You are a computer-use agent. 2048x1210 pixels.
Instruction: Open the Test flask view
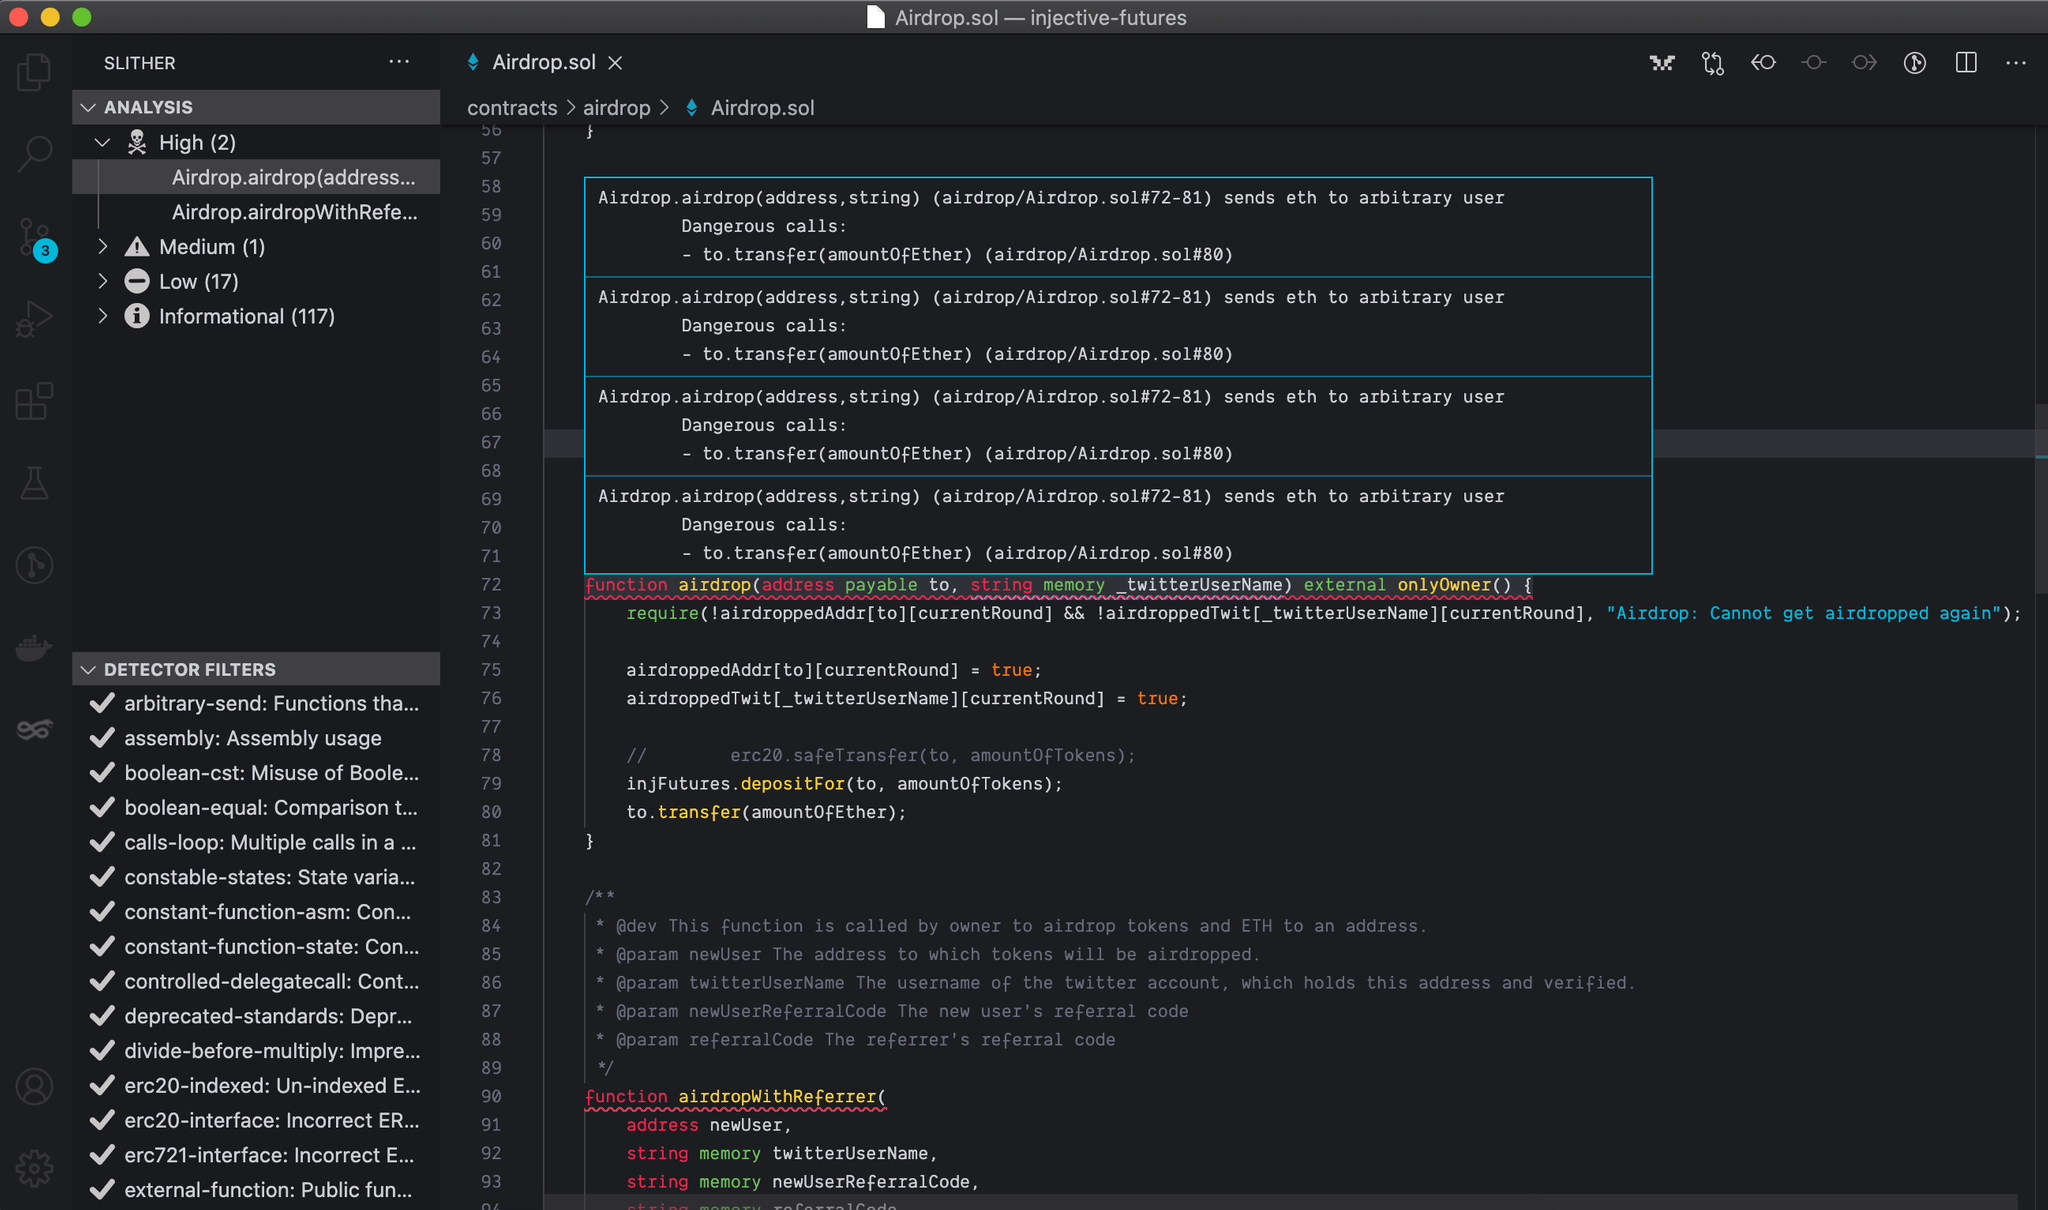coord(35,483)
